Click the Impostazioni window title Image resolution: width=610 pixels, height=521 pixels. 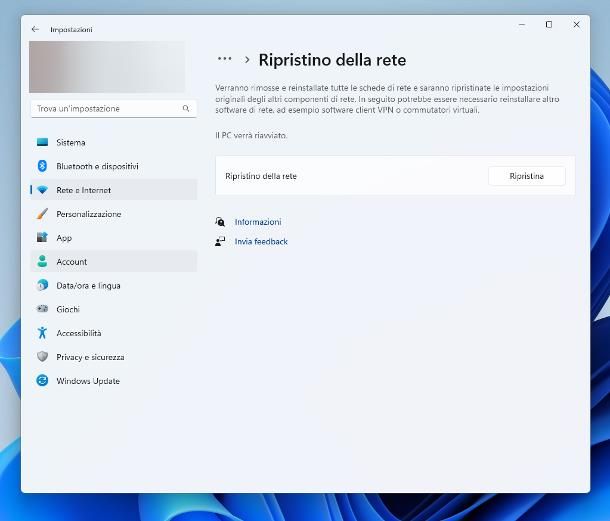pos(71,30)
